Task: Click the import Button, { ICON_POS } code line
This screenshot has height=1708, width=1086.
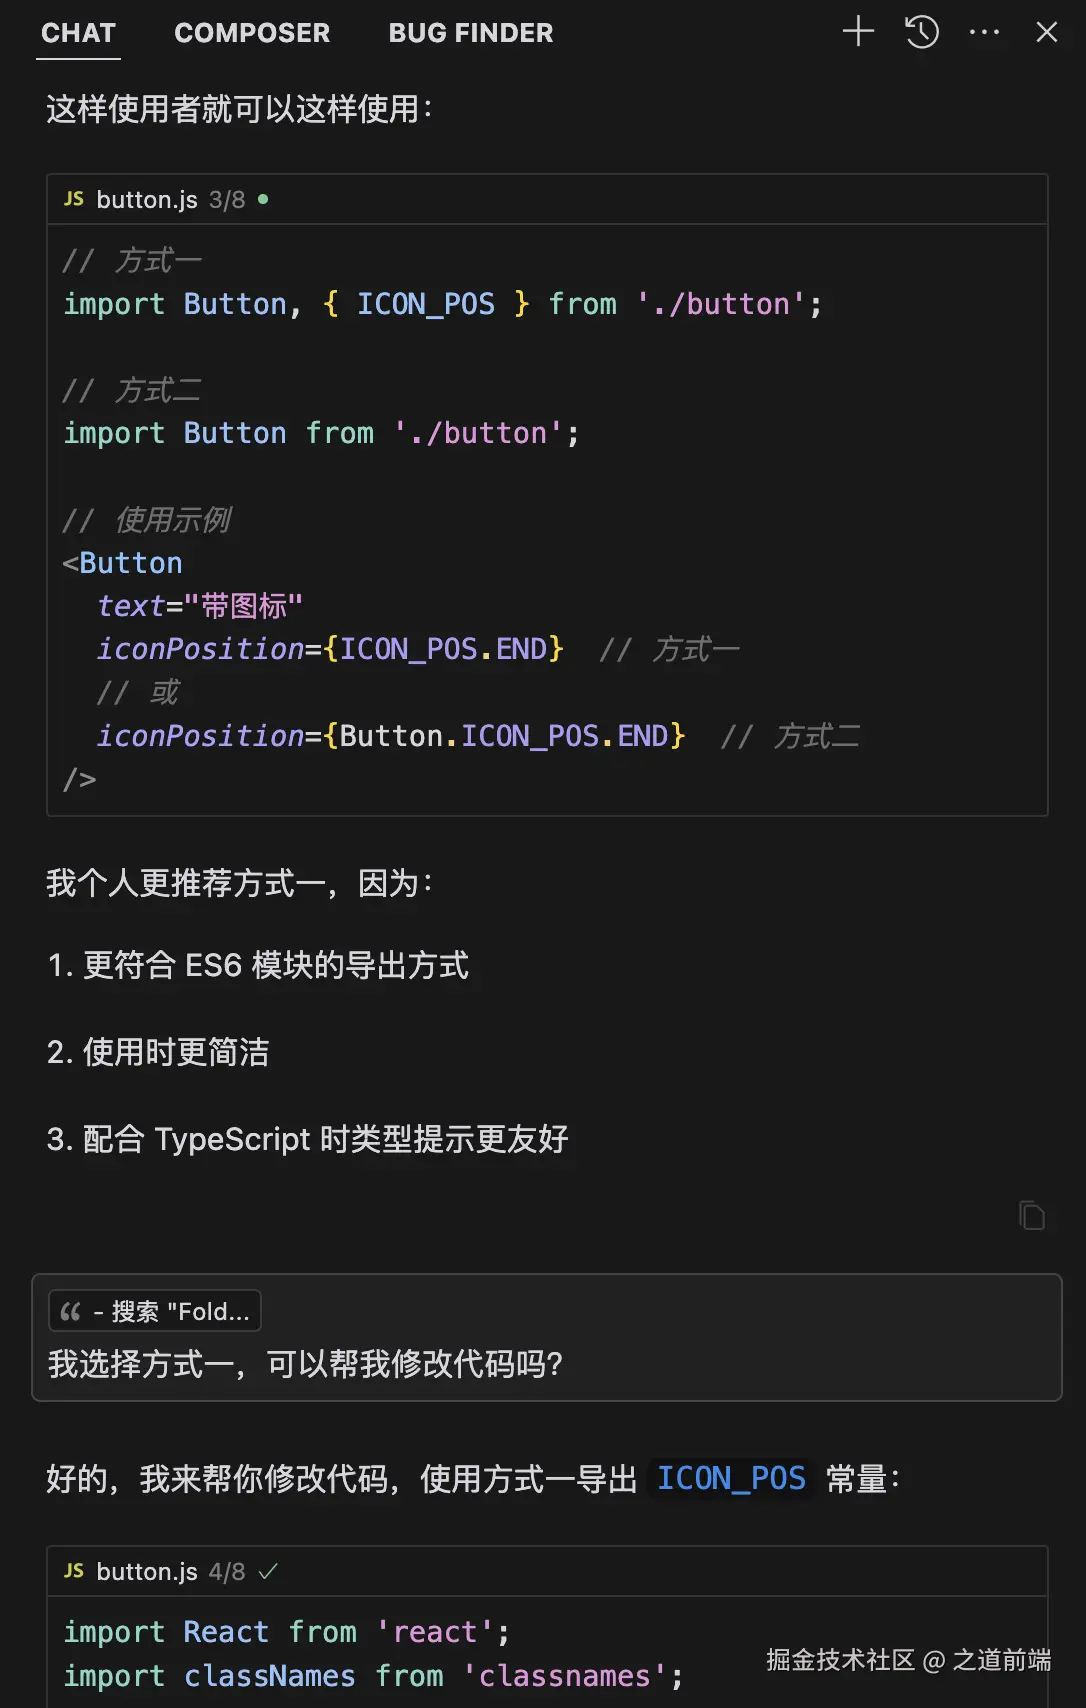Action: pos(441,304)
